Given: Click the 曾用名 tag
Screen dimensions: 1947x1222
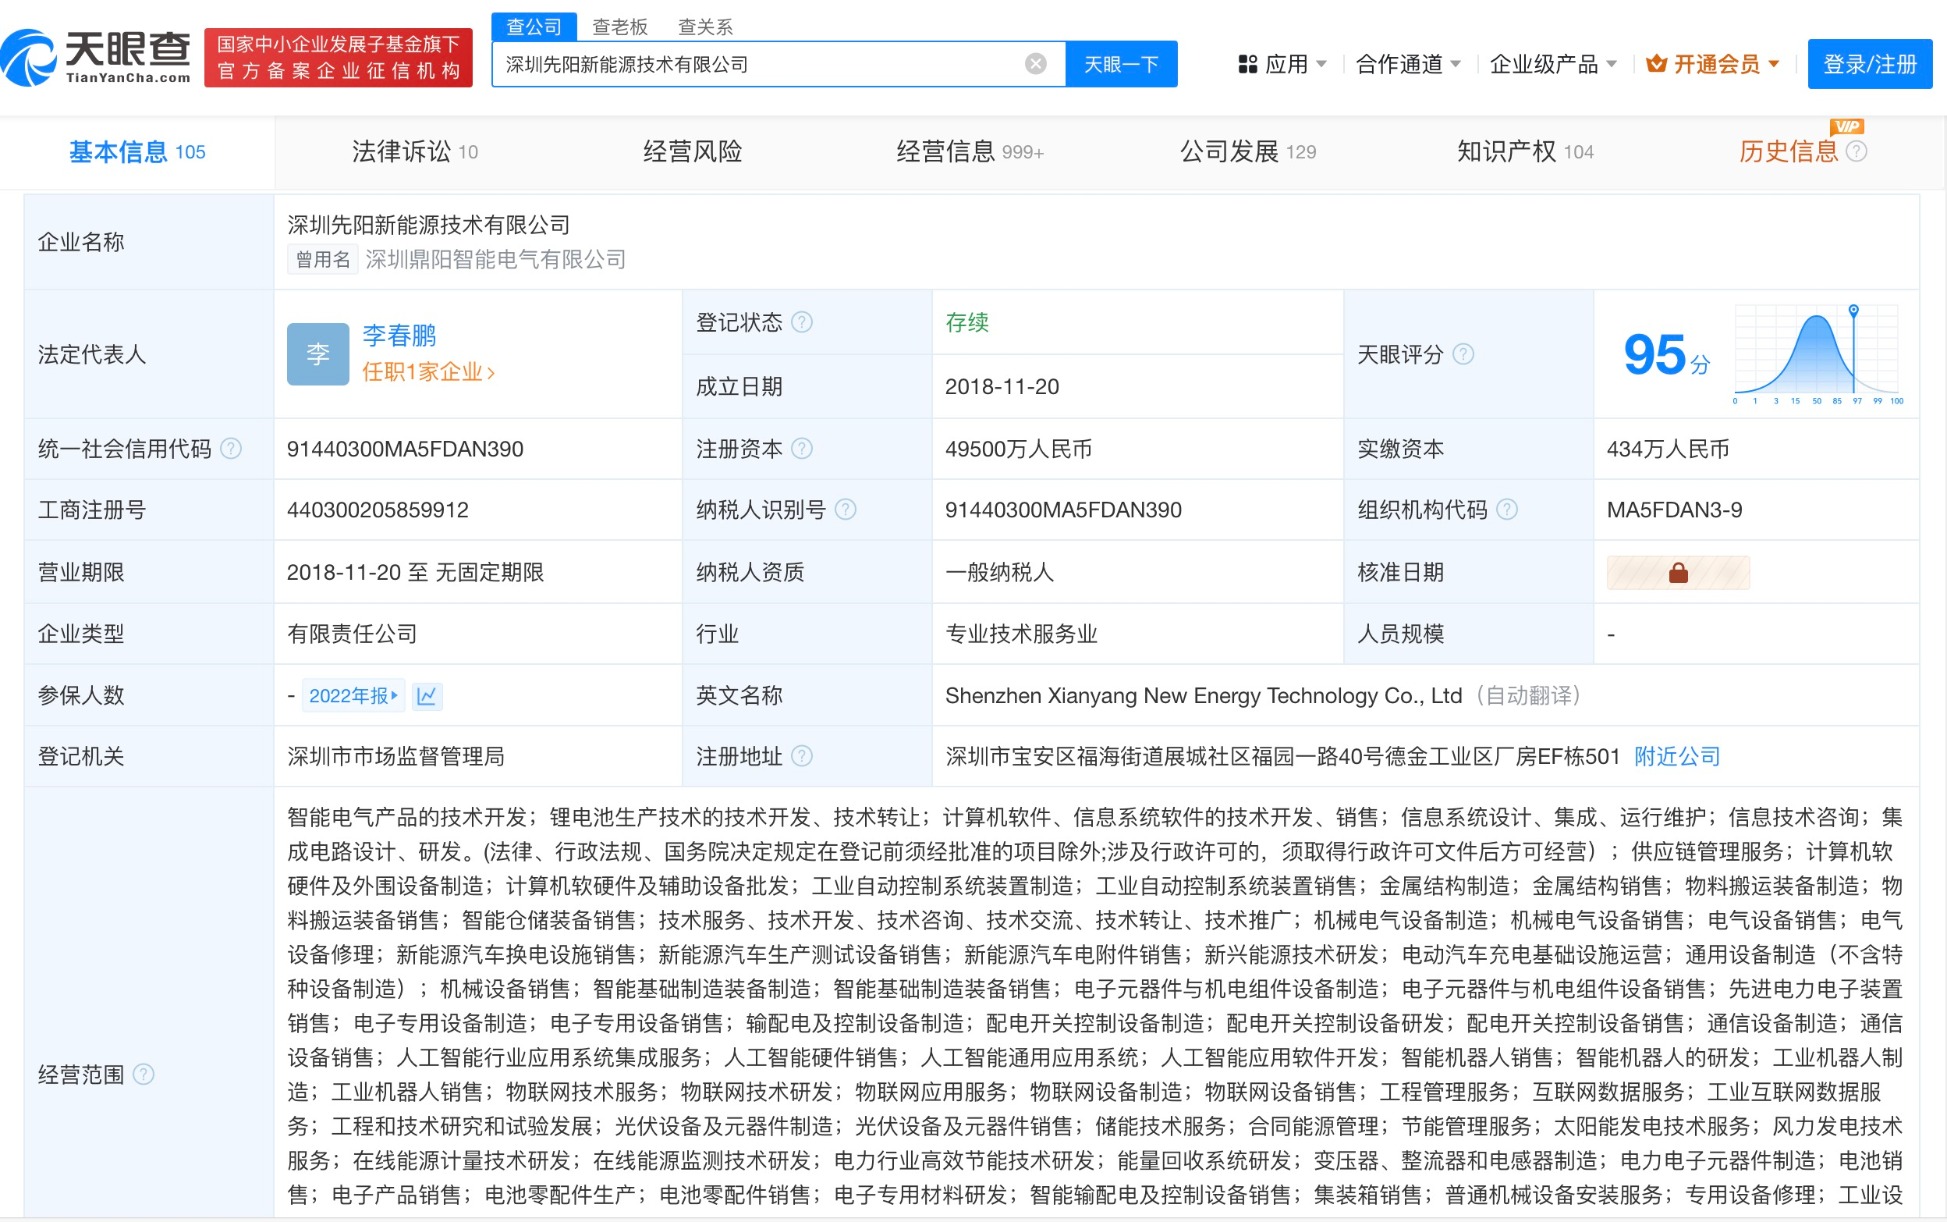Looking at the screenshot, I should pyautogui.click(x=322, y=260).
